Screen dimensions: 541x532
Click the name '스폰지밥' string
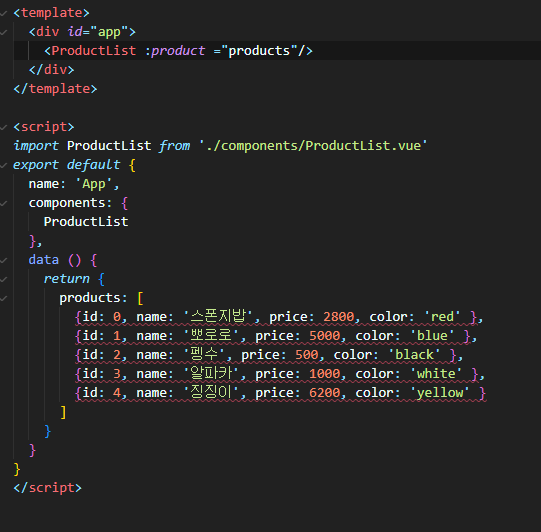coord(218,316)
